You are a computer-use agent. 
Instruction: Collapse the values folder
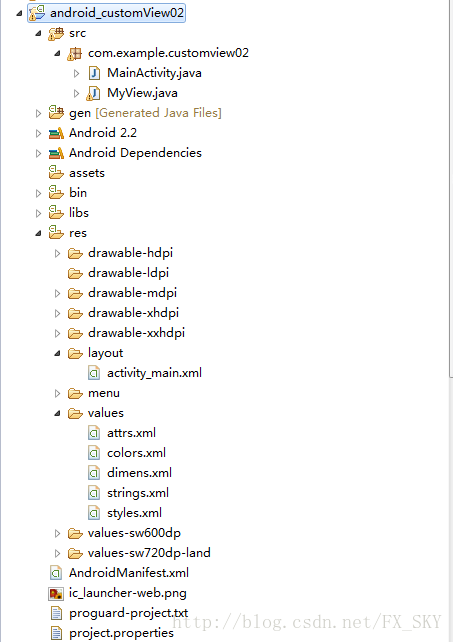click(x=57, y=414)
